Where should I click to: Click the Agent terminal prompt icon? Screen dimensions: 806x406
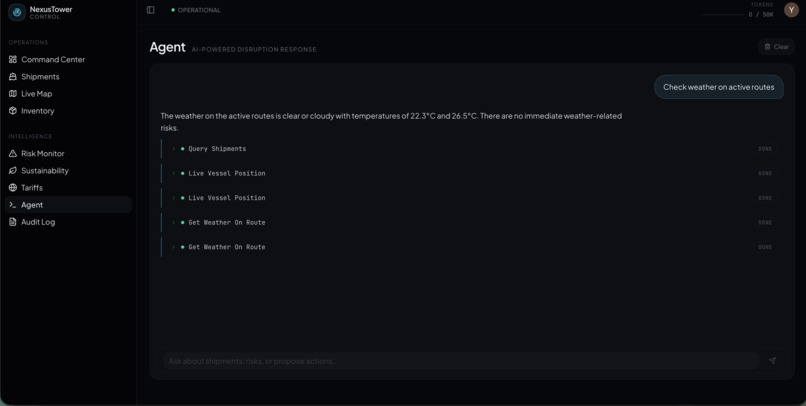point(13,205)
